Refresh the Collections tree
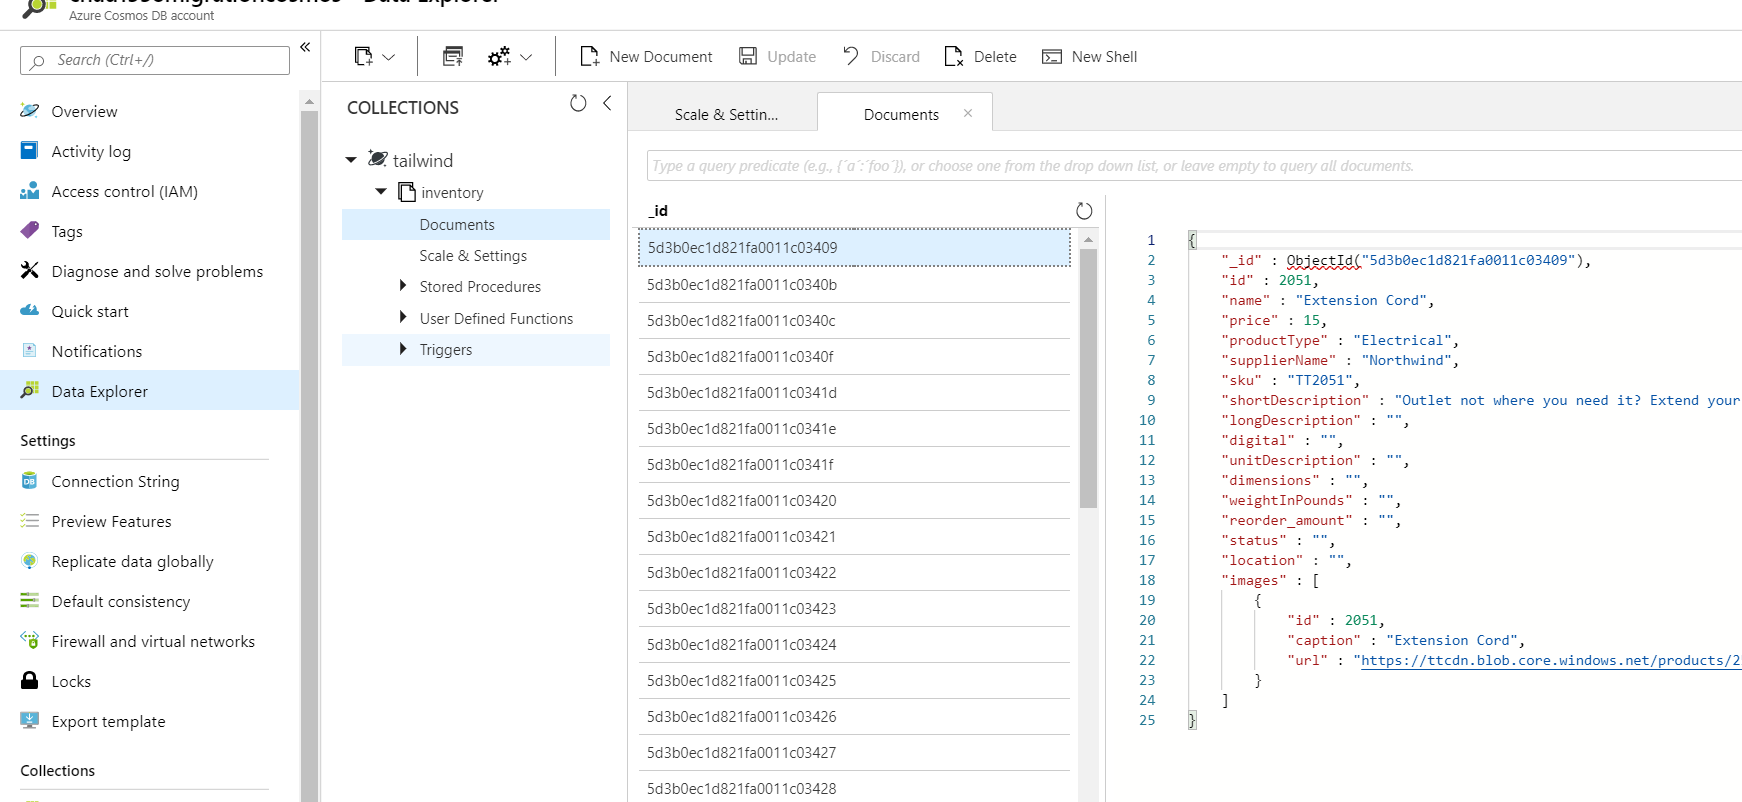The image size is (1742, 802). point(578,103)
